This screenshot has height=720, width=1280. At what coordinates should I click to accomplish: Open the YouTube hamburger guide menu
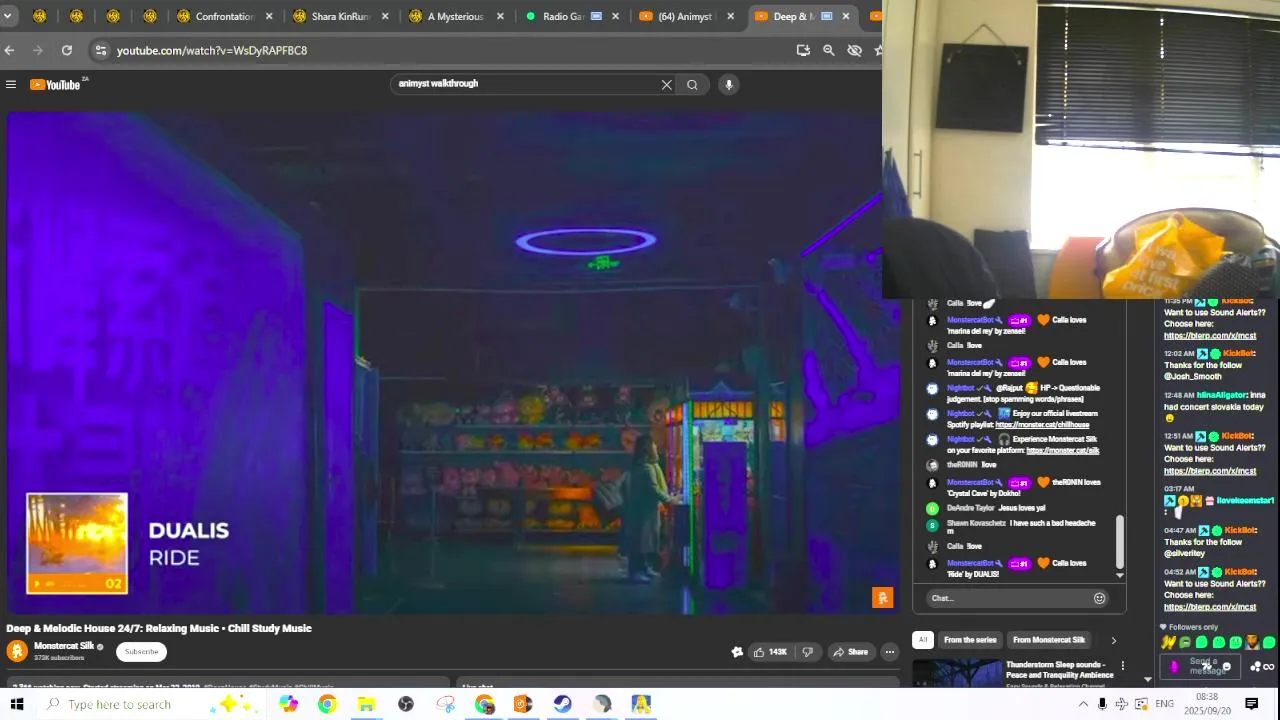tap(11, 85)
